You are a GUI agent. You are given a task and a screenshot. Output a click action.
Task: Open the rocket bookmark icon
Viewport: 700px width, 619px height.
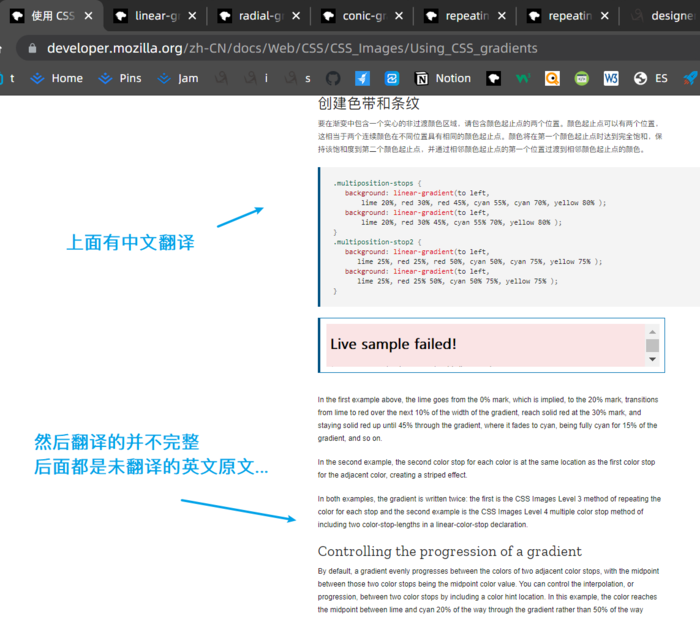(690, 79)
